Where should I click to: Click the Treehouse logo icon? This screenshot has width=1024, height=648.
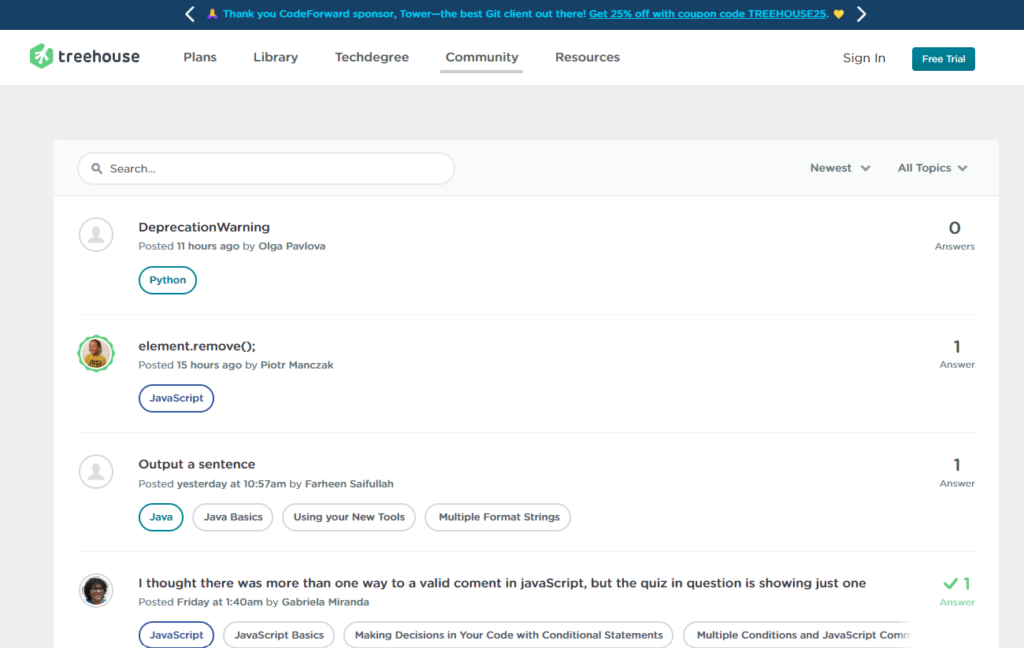(41, 57)
